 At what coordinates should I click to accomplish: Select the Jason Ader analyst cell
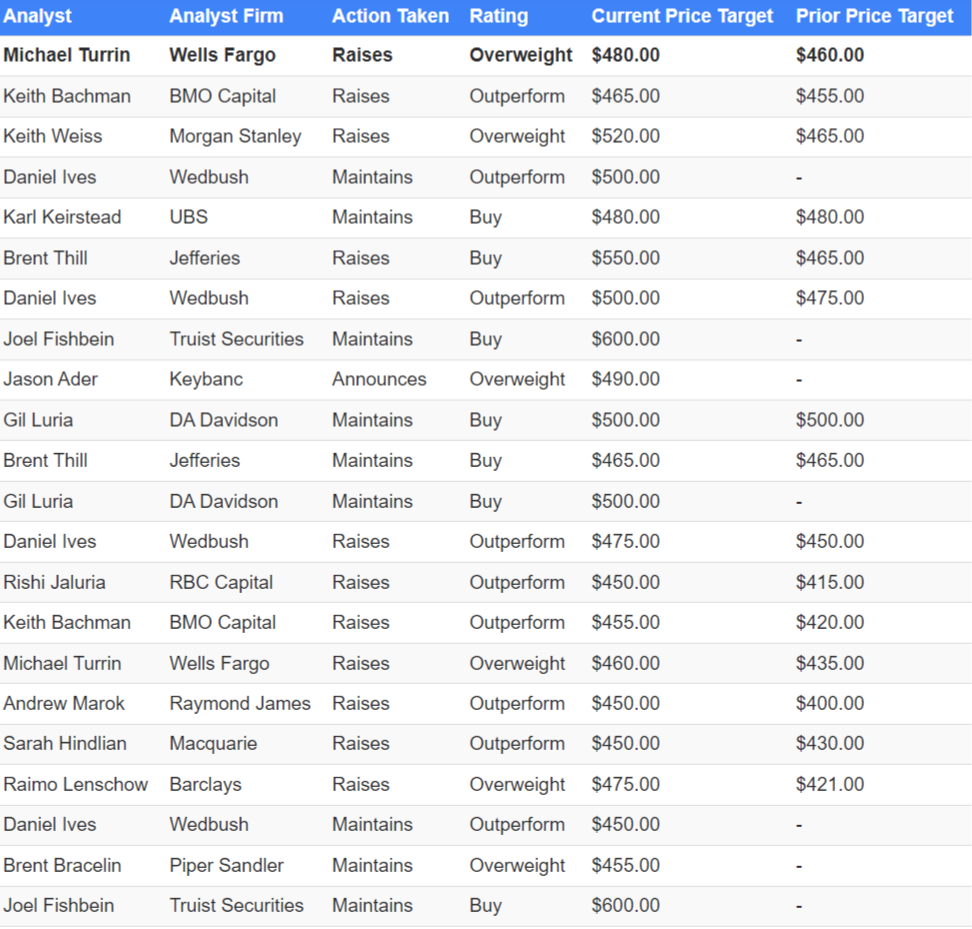(x=50, y=379)
